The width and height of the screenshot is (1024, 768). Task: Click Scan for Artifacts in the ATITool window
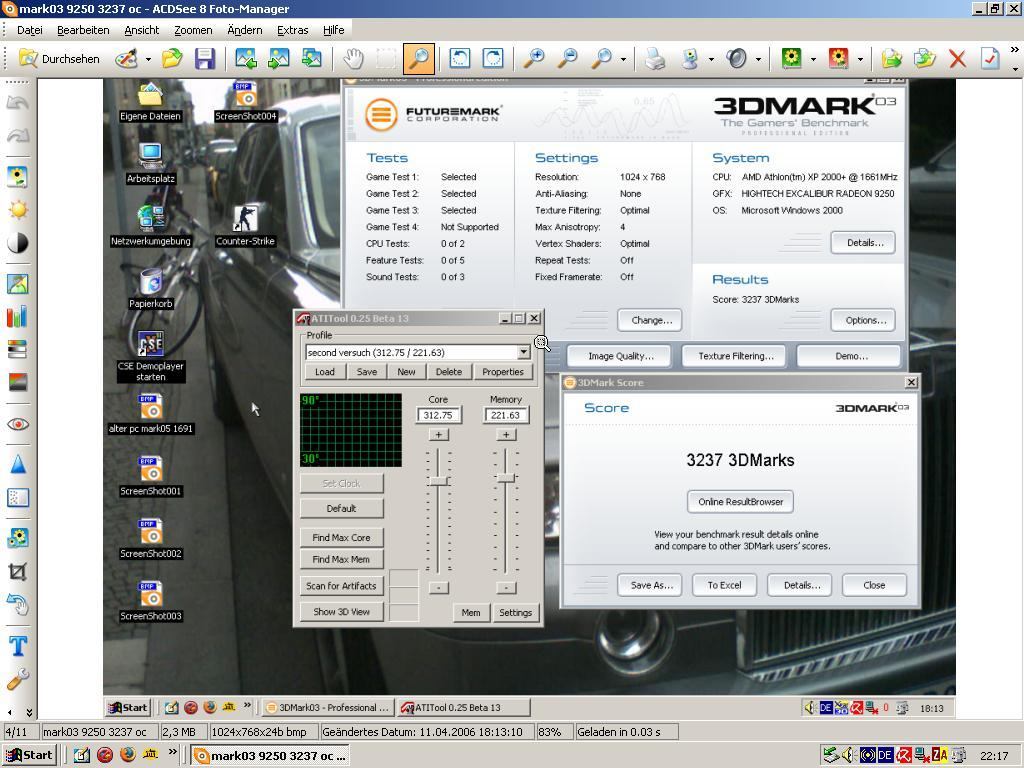pos(342,586)
